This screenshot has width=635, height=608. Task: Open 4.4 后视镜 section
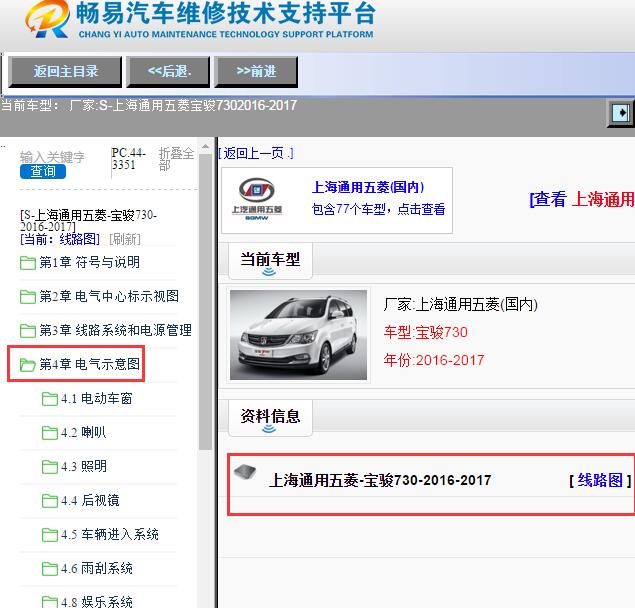pyautogui.click(x=90, y=501)
